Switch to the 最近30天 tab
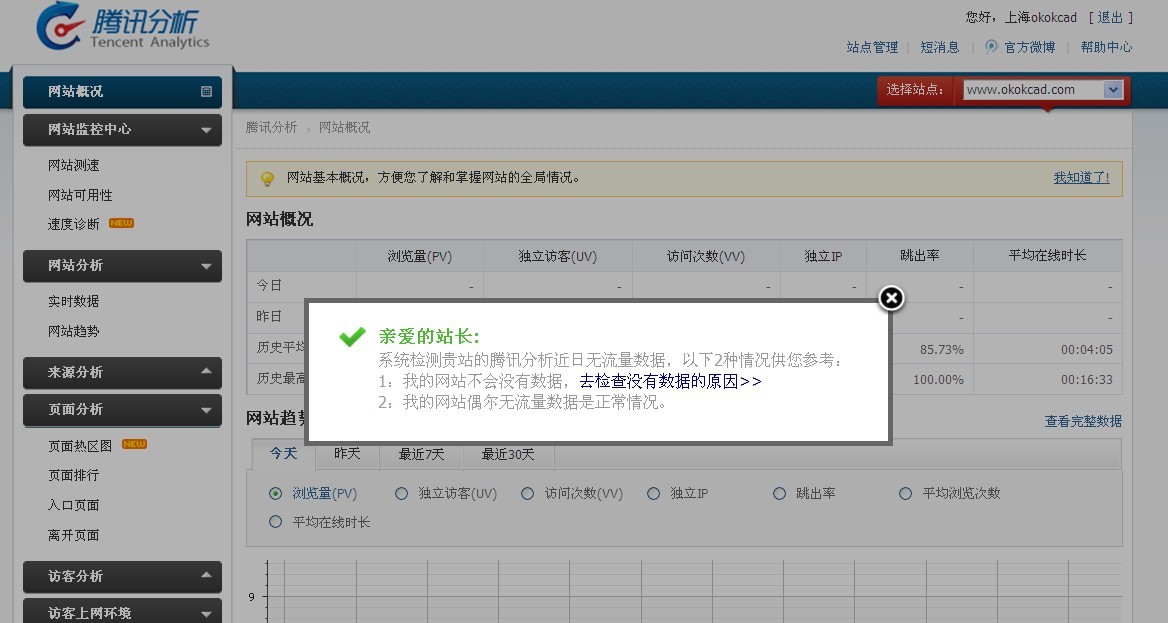Screen dimensions: 1168x623 click(x=508, y=454)
